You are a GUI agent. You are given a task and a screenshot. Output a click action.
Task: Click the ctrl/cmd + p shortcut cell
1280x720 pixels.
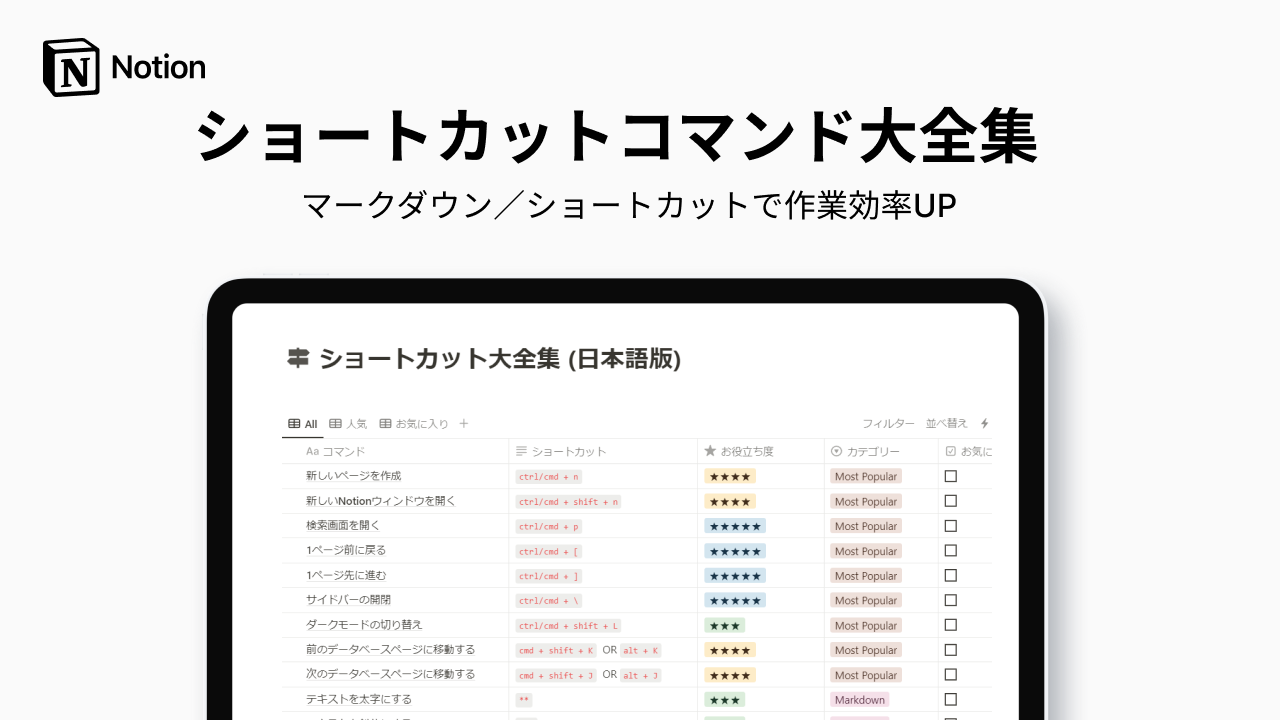pos(549,527)
